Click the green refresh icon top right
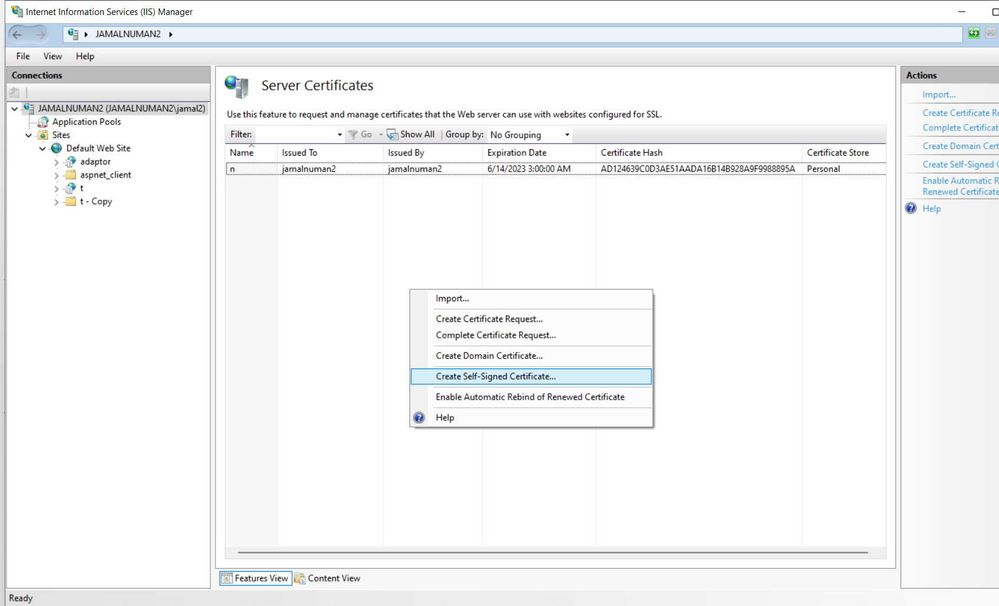999x606 pixels. point(974,33)
